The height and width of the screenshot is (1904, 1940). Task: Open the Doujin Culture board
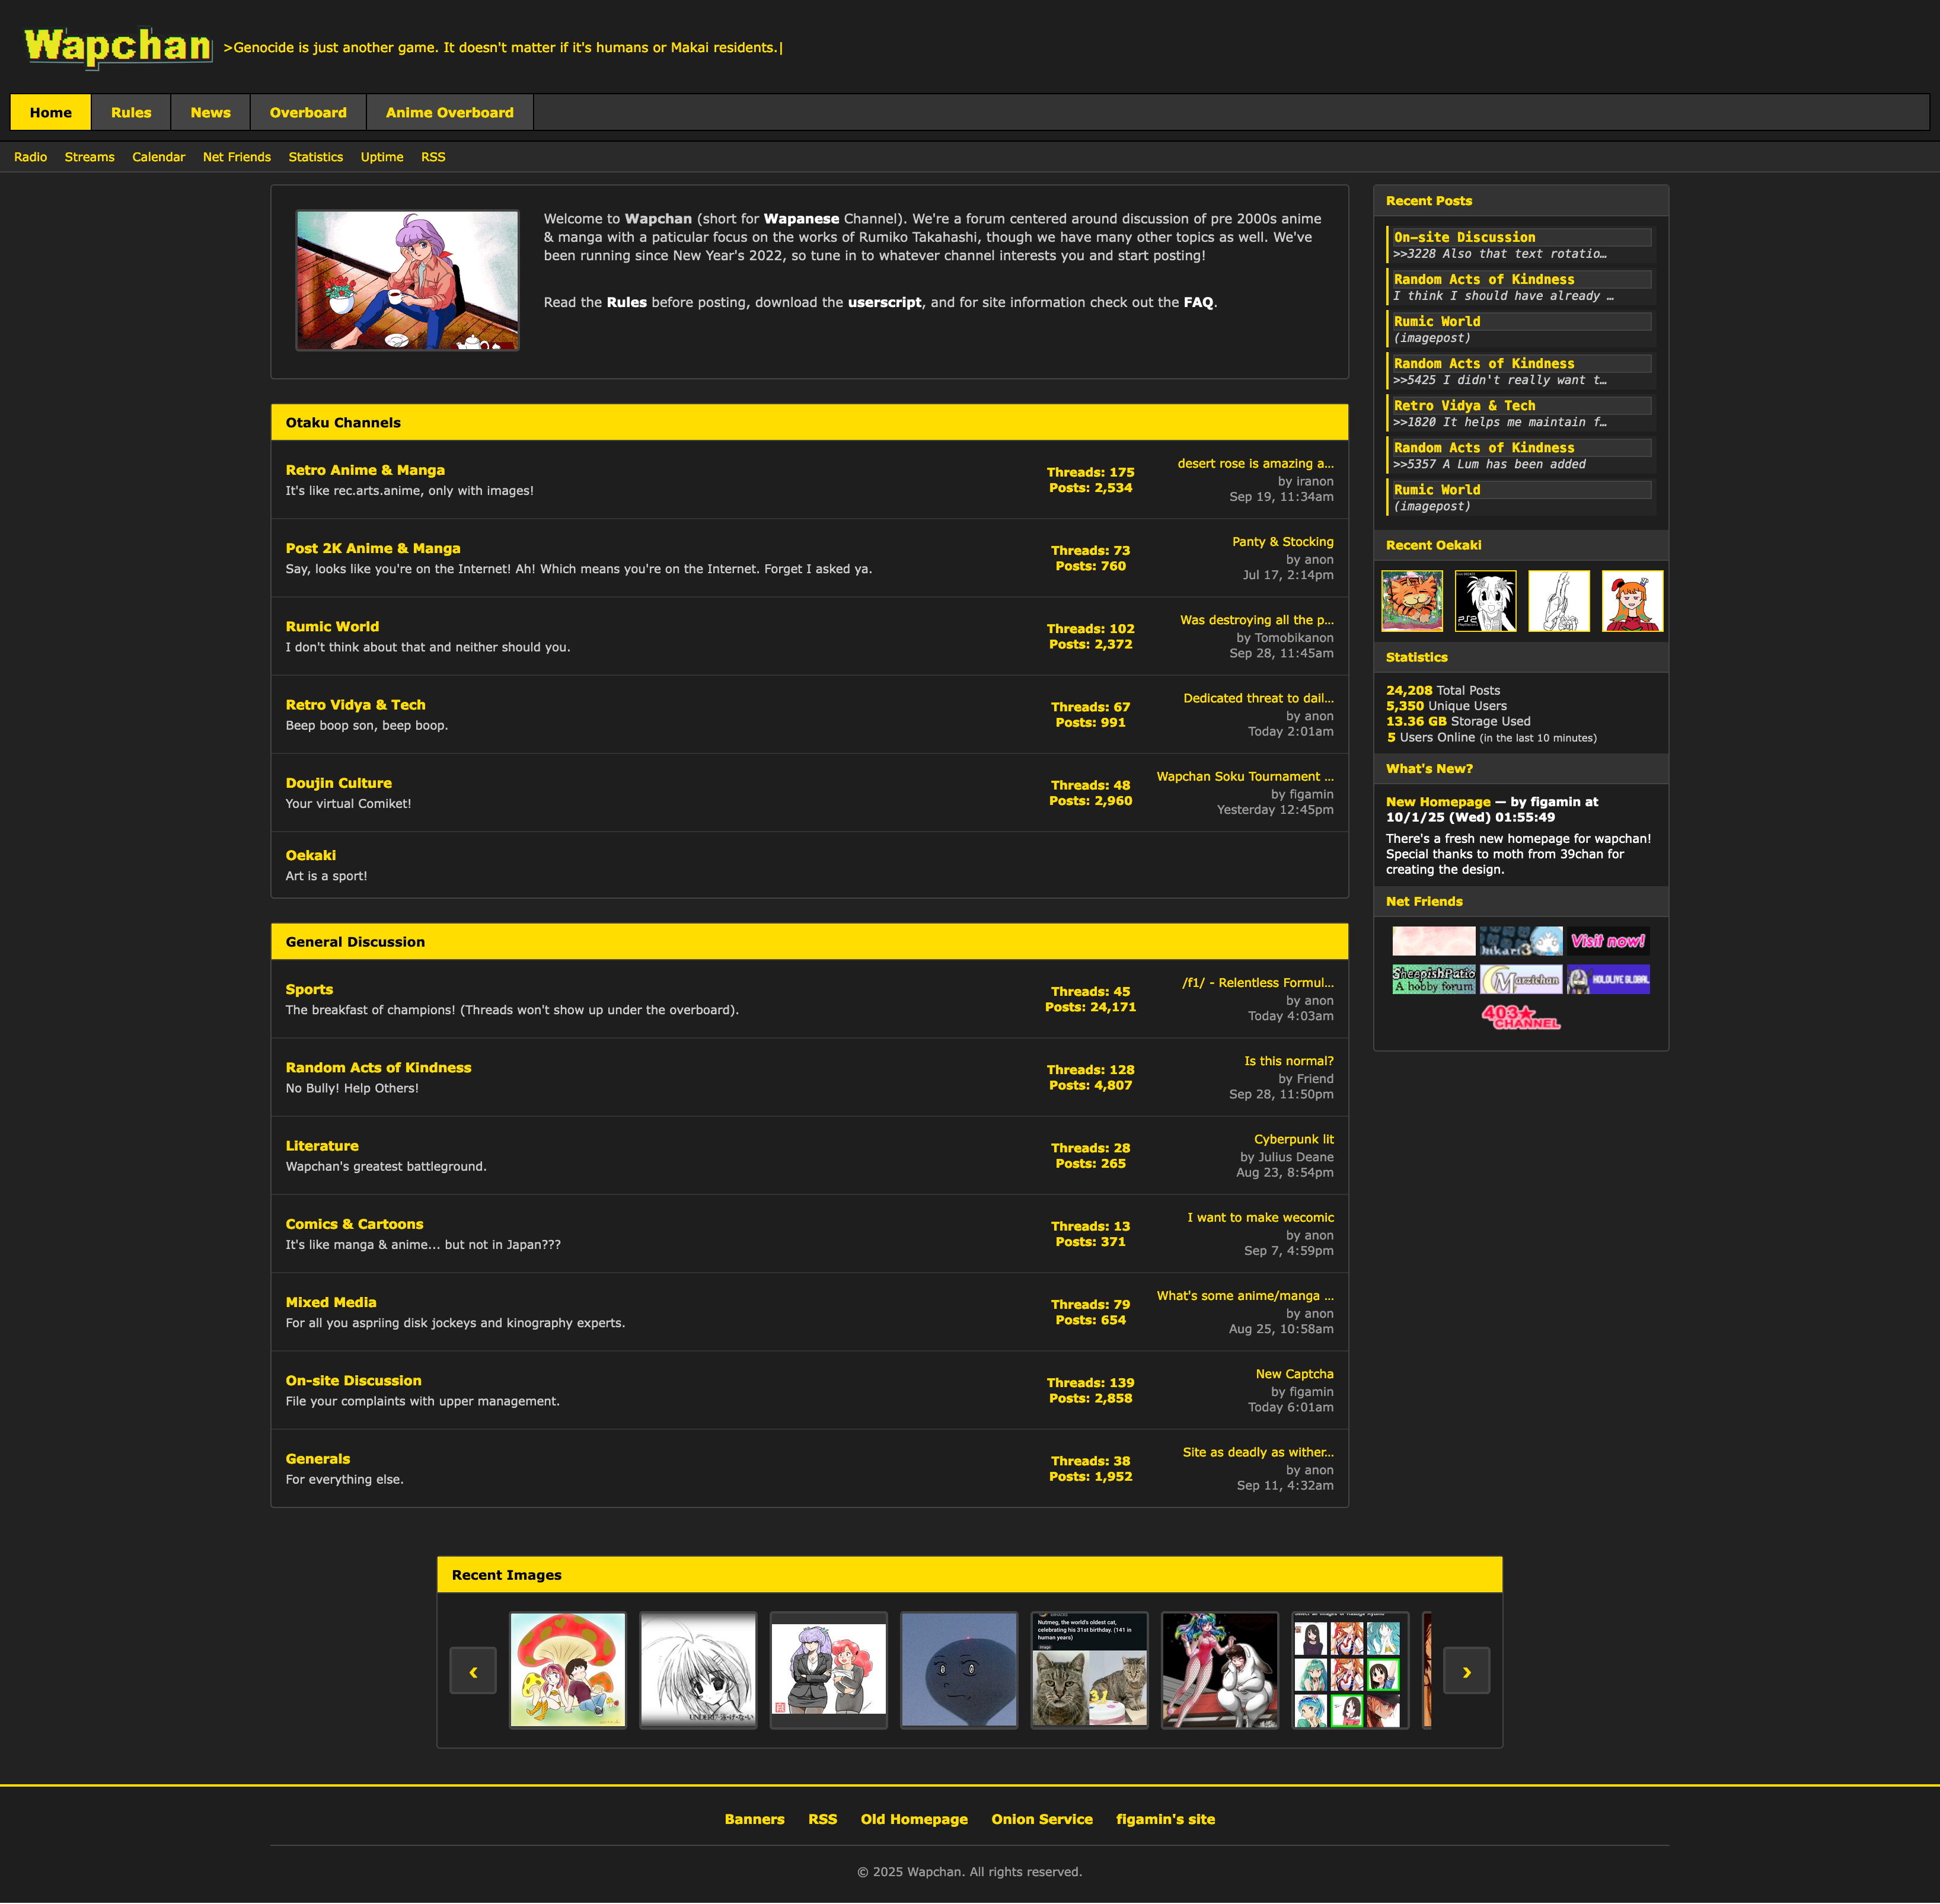click(x=338, y=783)
